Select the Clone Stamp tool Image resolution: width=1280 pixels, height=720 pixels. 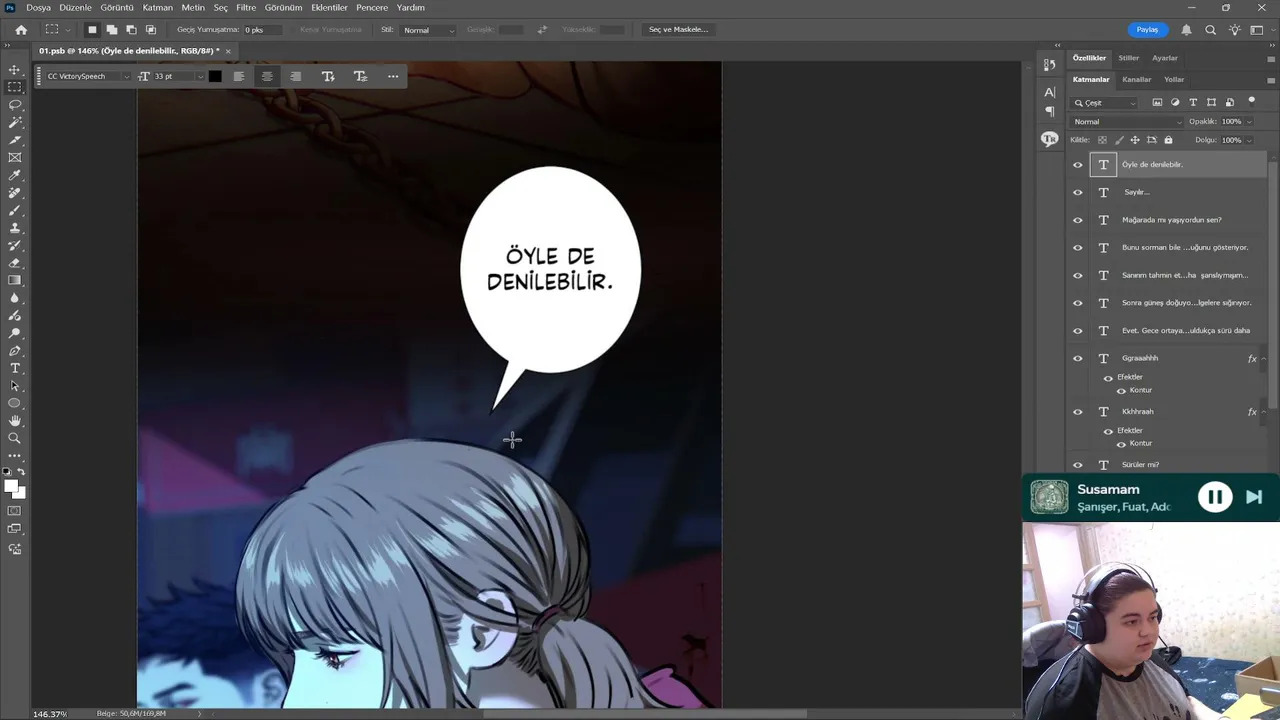tap(14, 228)
